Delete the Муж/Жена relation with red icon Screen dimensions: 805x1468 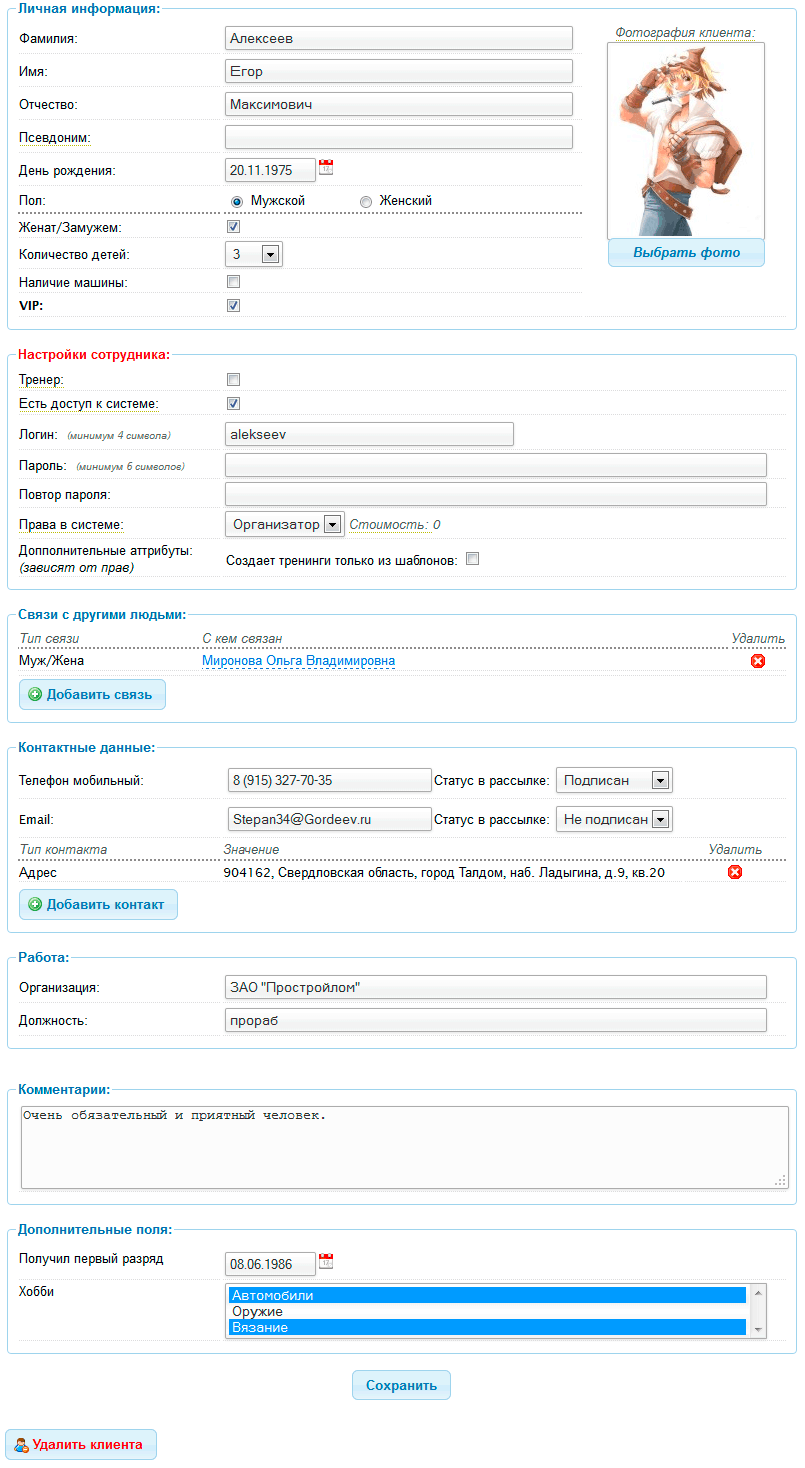[x=758, y=661]
